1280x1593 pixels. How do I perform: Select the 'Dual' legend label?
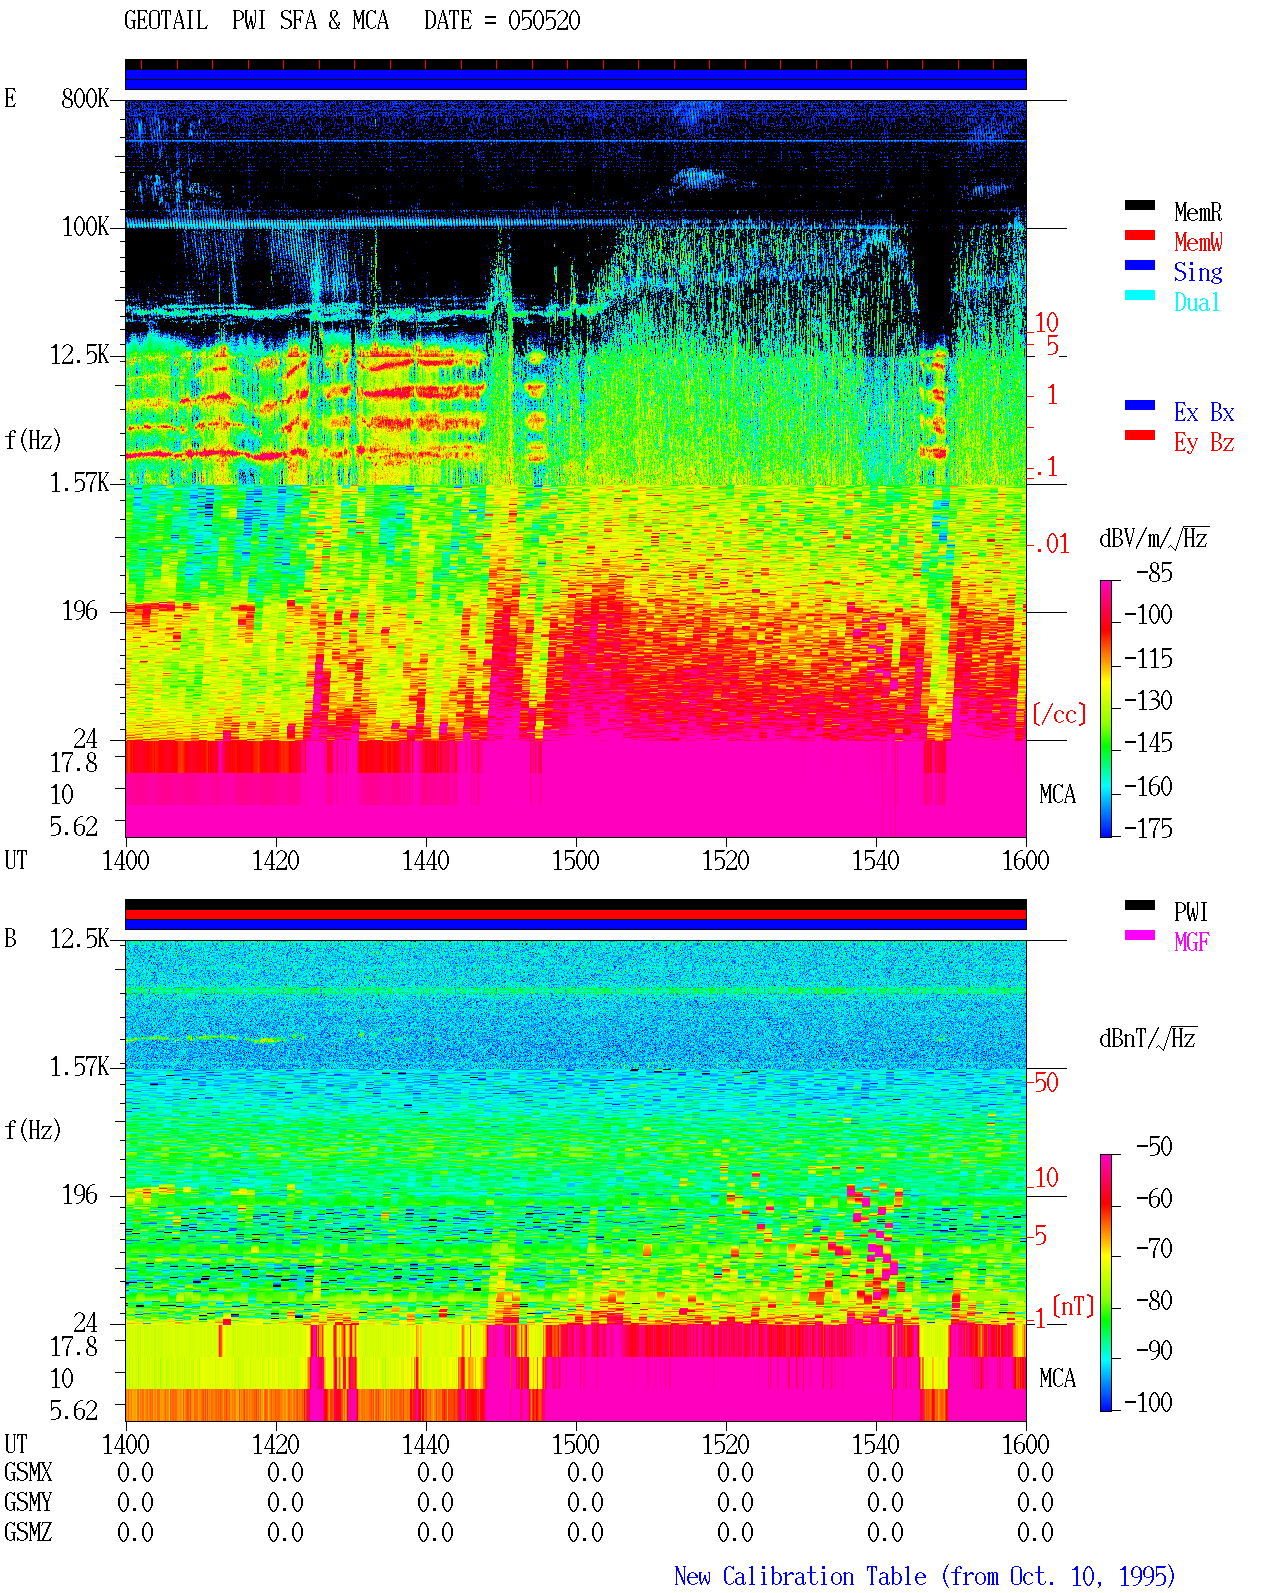coord(1198,302)
